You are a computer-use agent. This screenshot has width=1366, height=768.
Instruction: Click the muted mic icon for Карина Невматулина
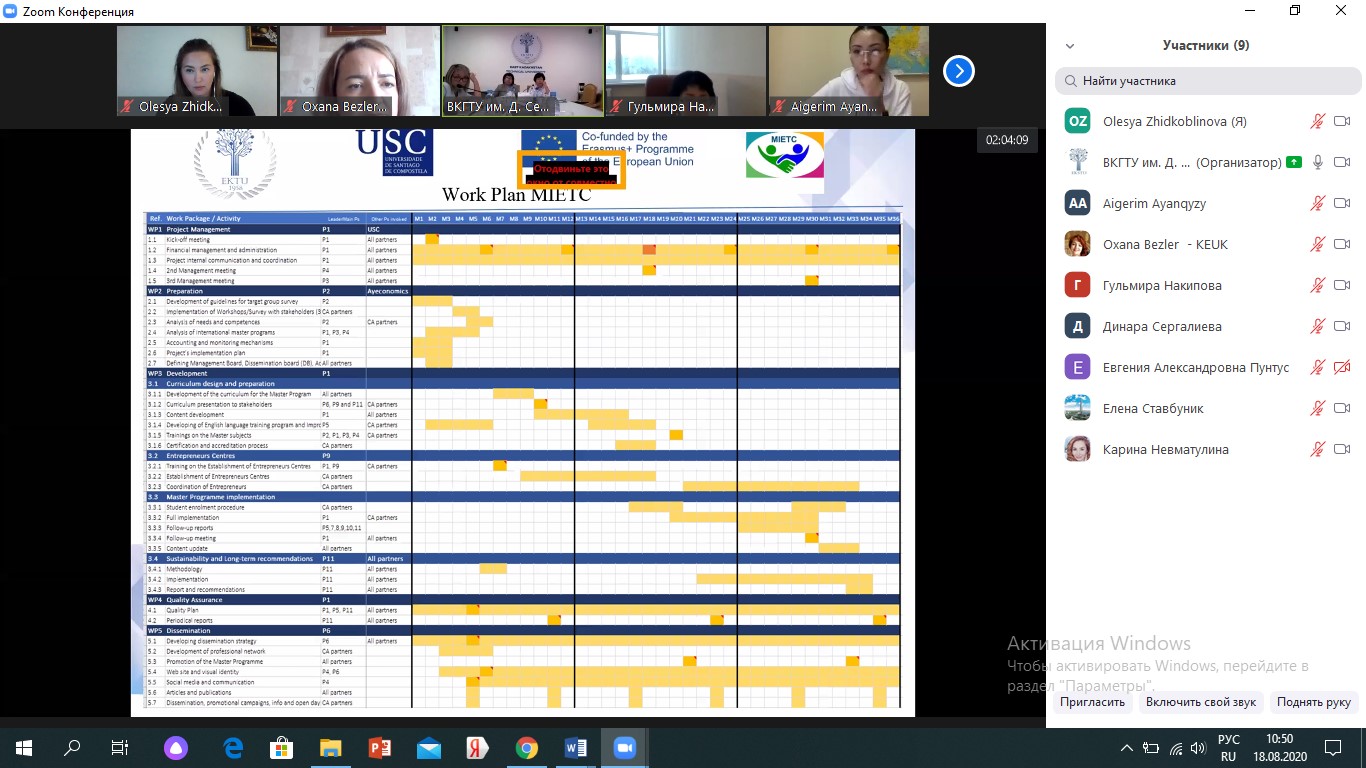tap(1318, 449)
